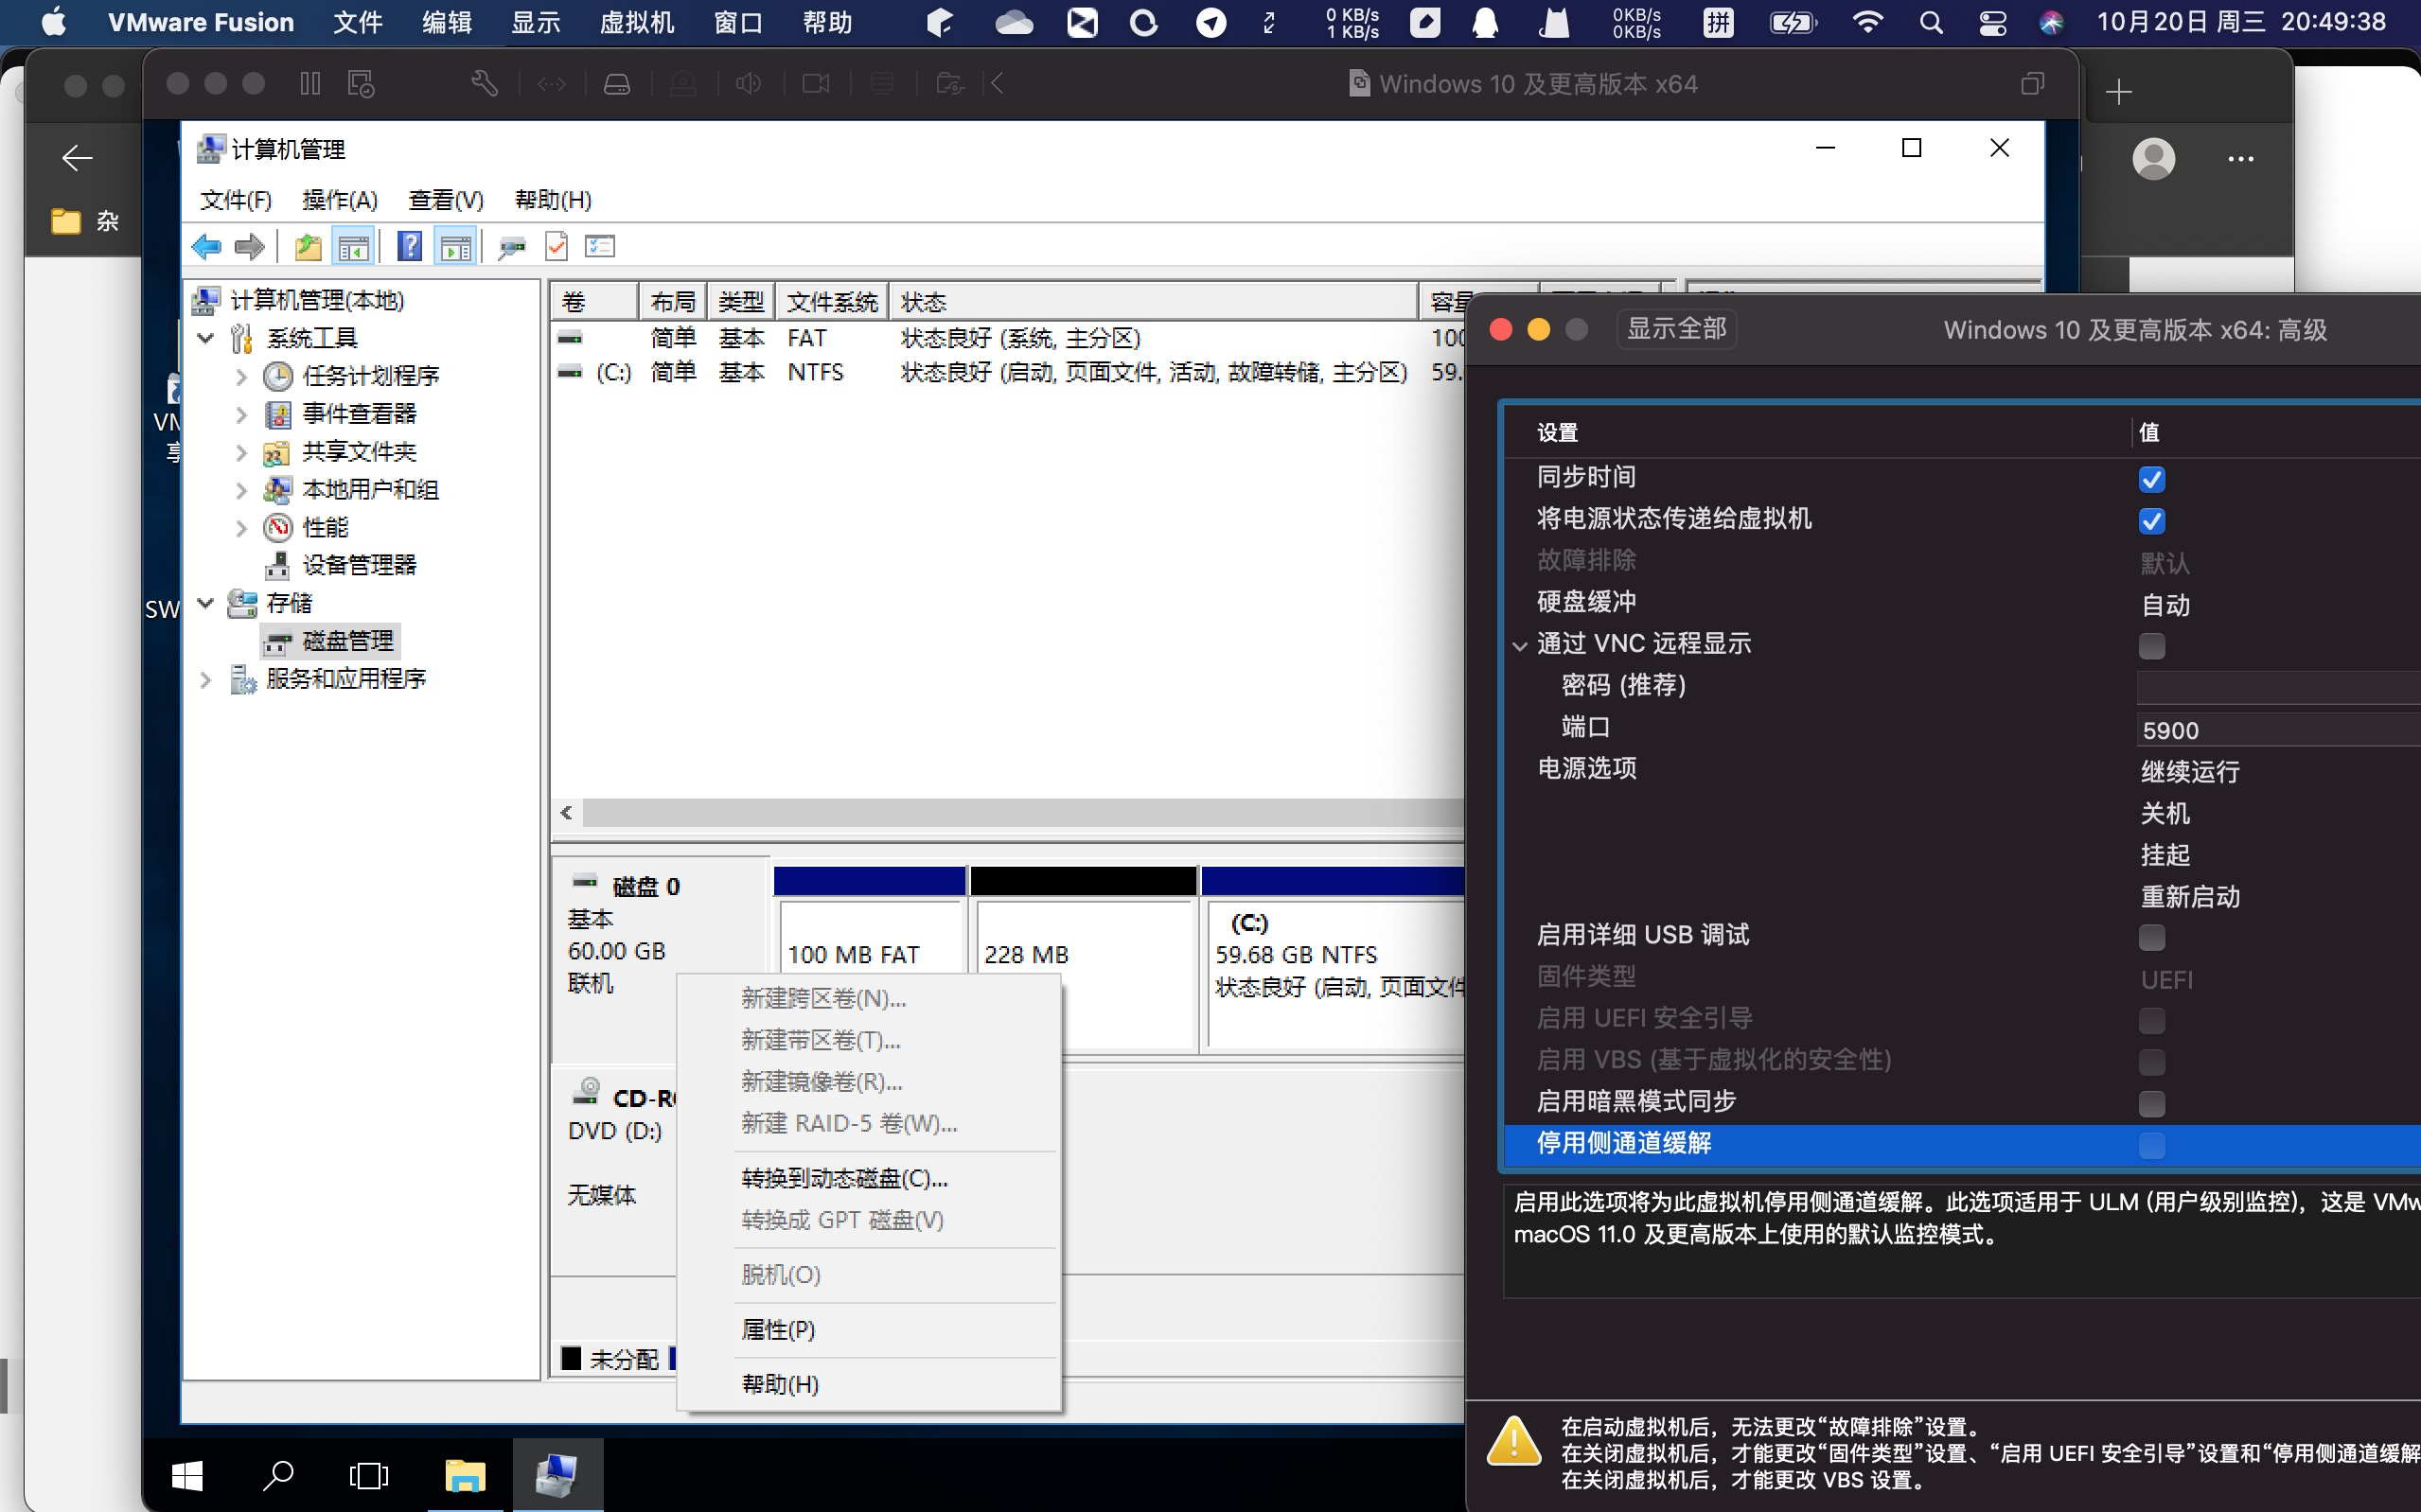Collapse the 通过 VNC 远程显示 section

click(1519, 645)
